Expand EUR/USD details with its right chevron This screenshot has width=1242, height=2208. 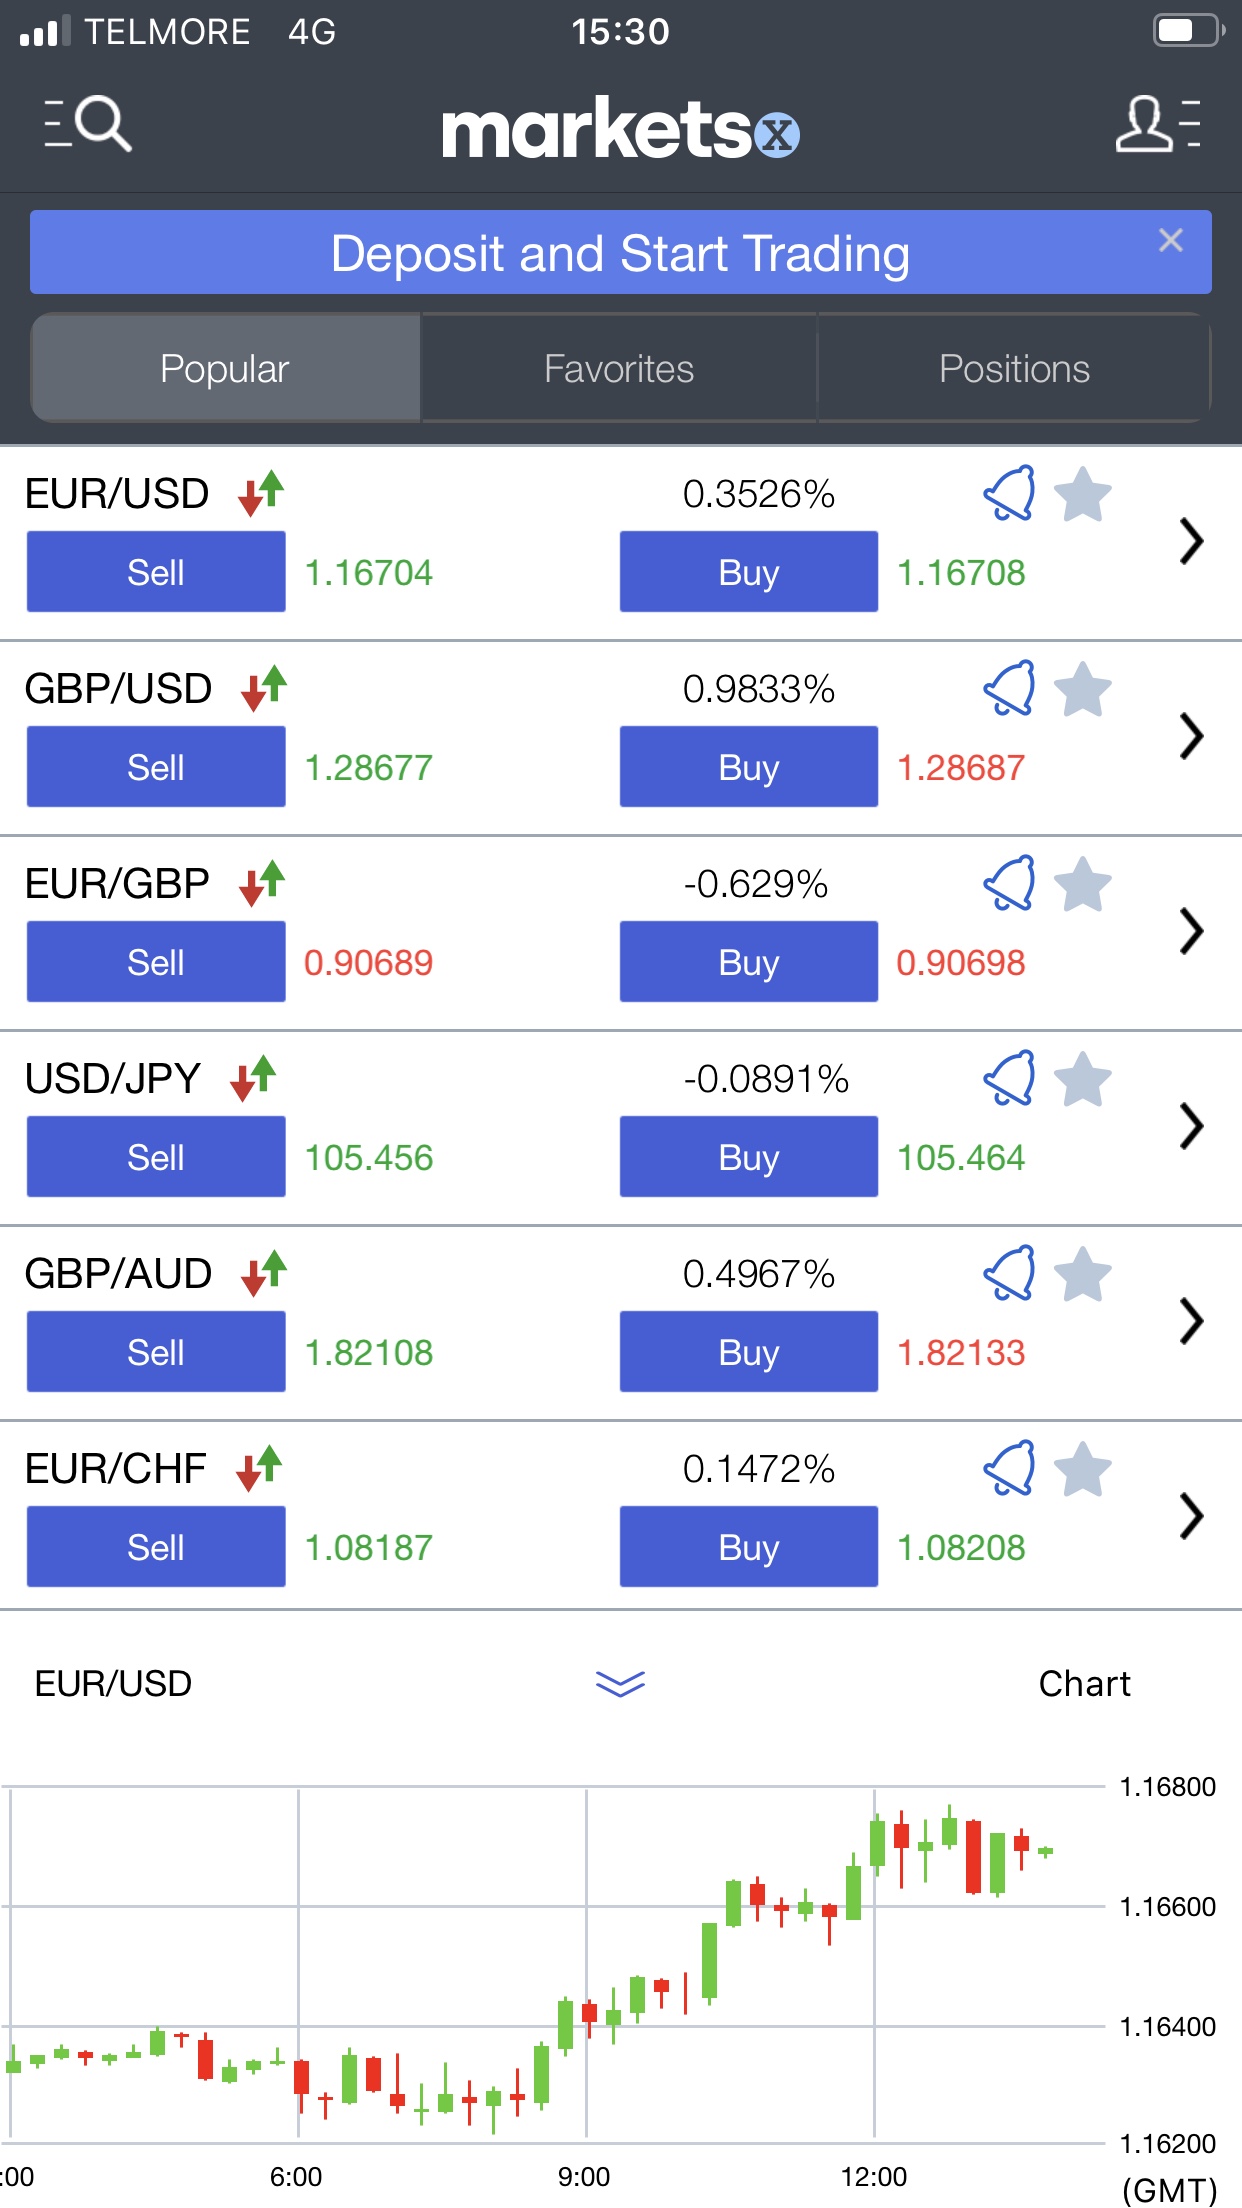tap(1190, 541)
